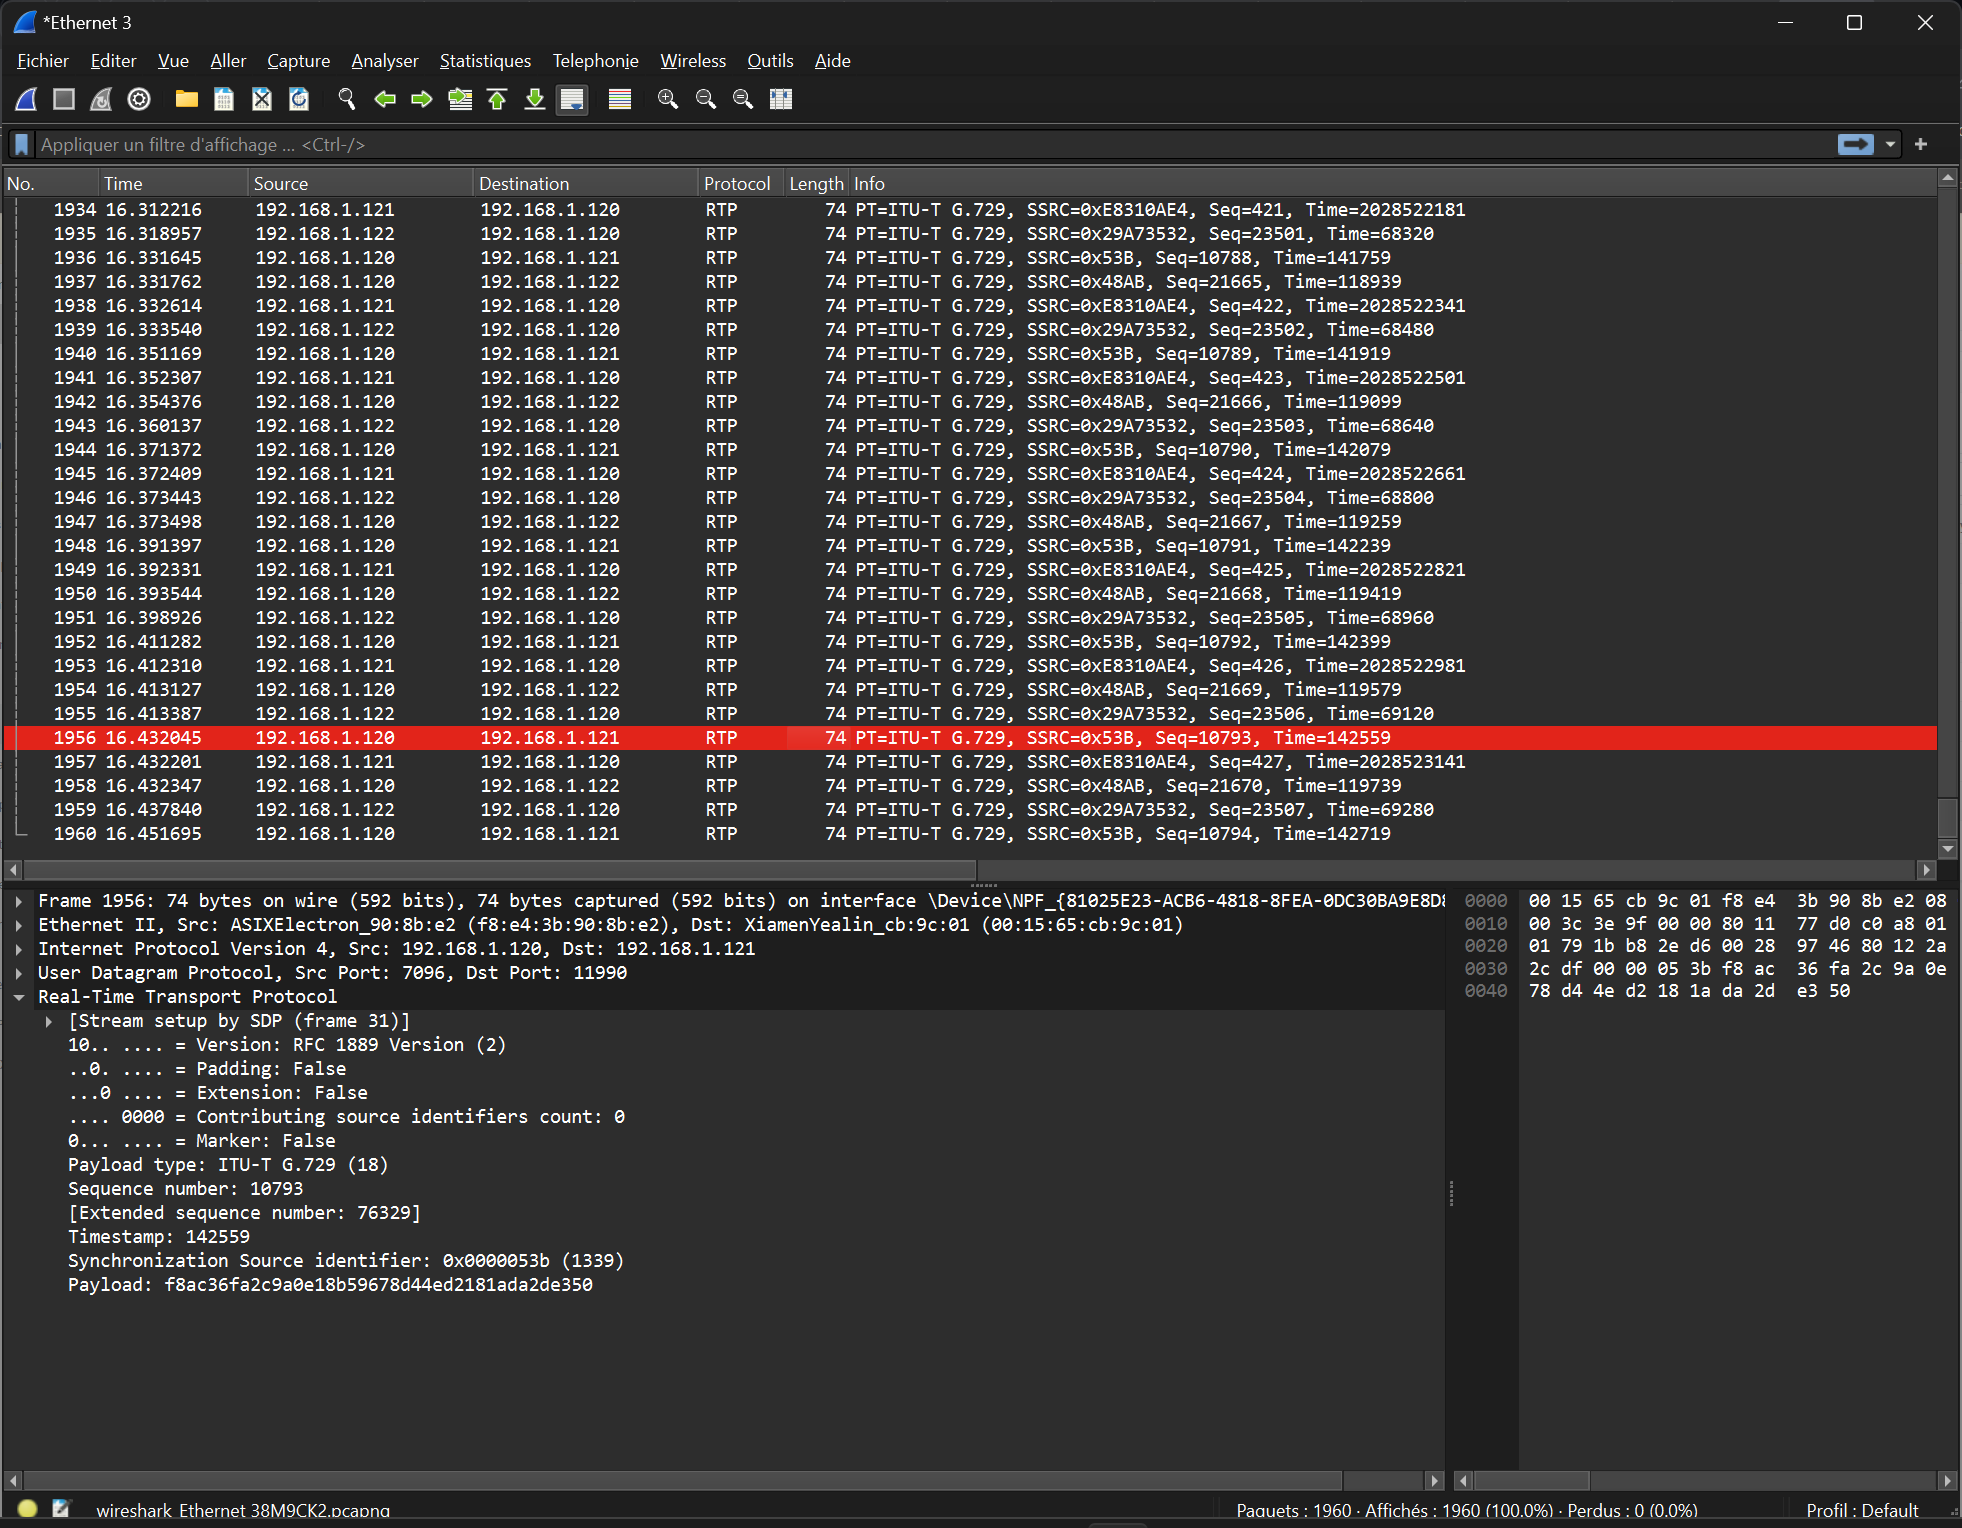
Task: Reset text to normal size
Action: [x=743, y=99]
